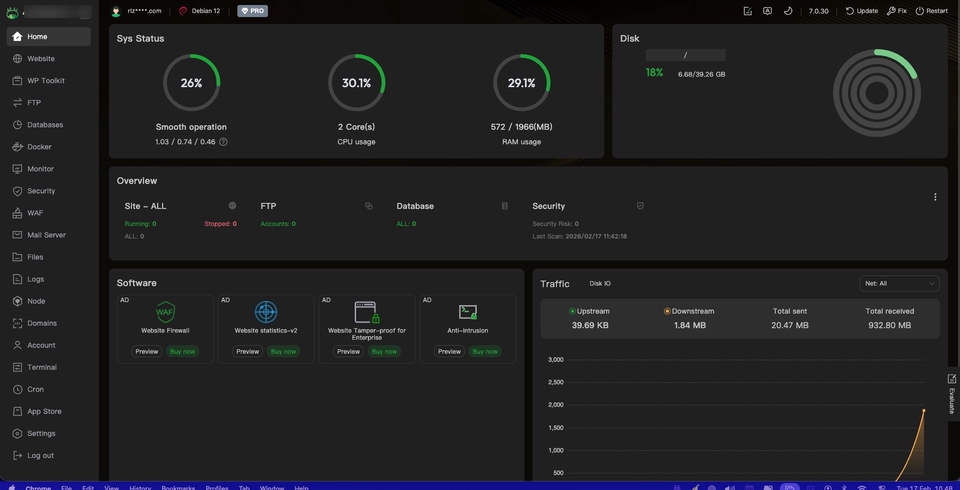Open the Security sidebar item

49,191
